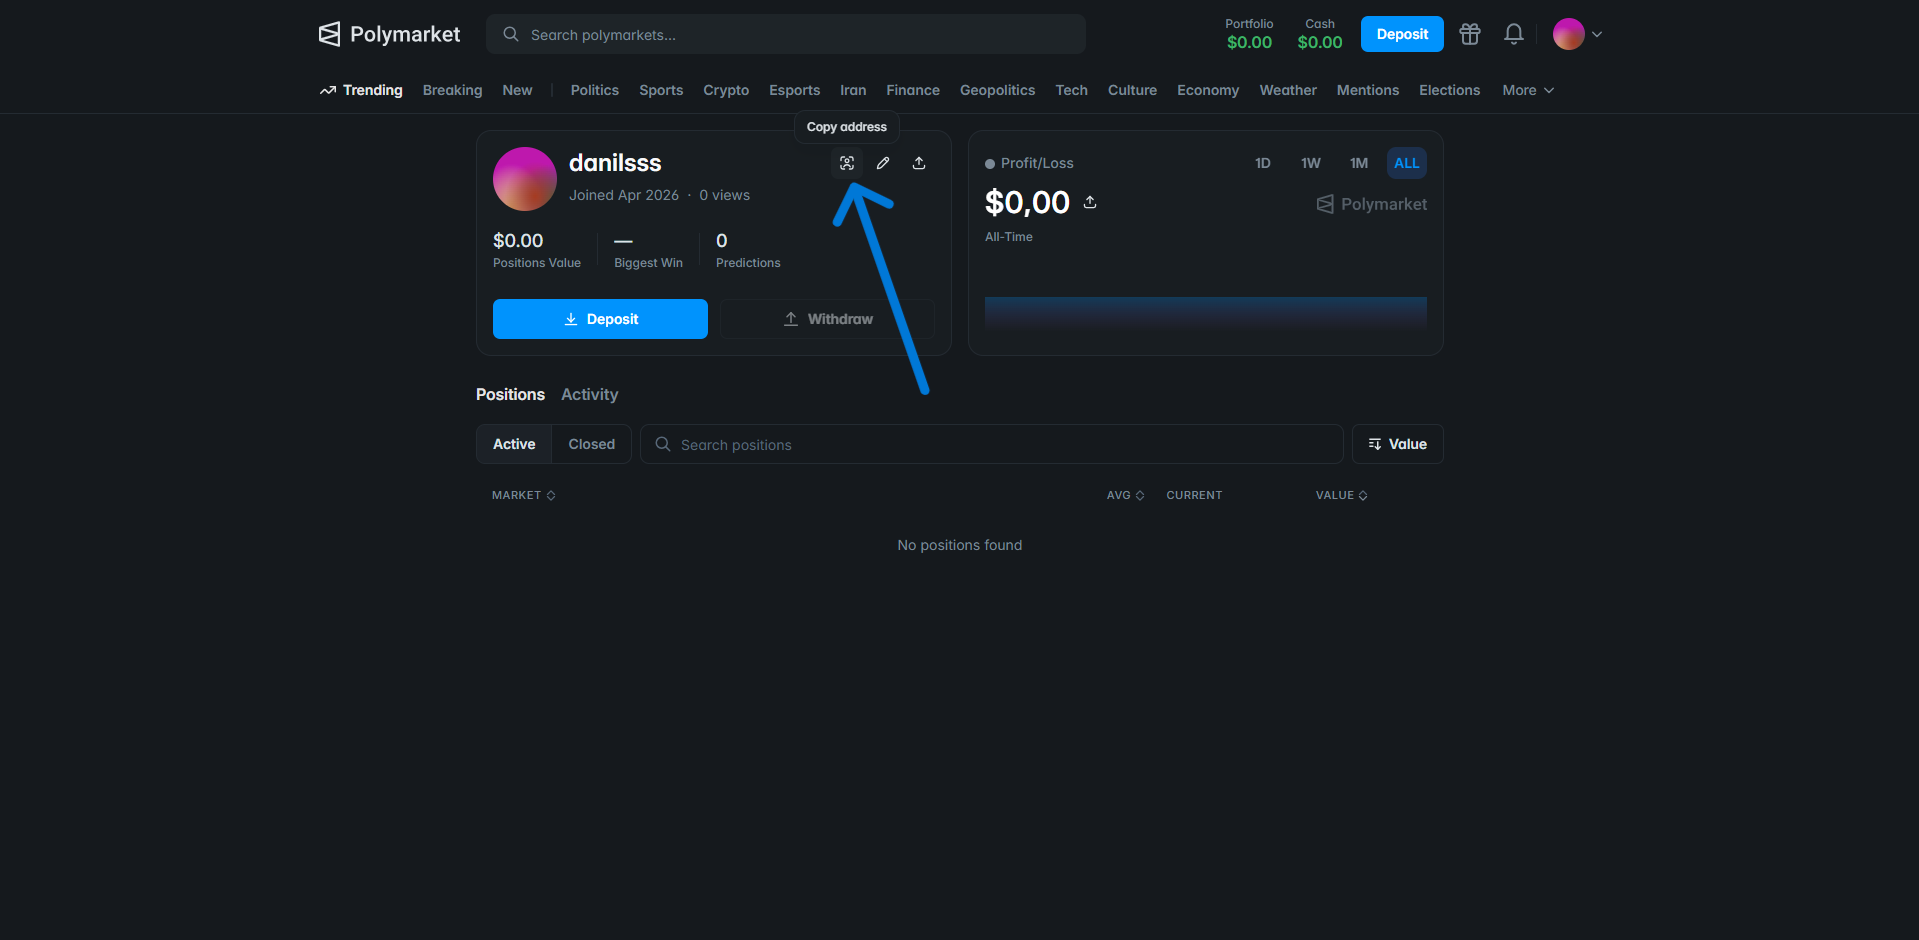1919x940 pixels.
Task: Click the edit profile pencil icon
Action: click(883, 163)
